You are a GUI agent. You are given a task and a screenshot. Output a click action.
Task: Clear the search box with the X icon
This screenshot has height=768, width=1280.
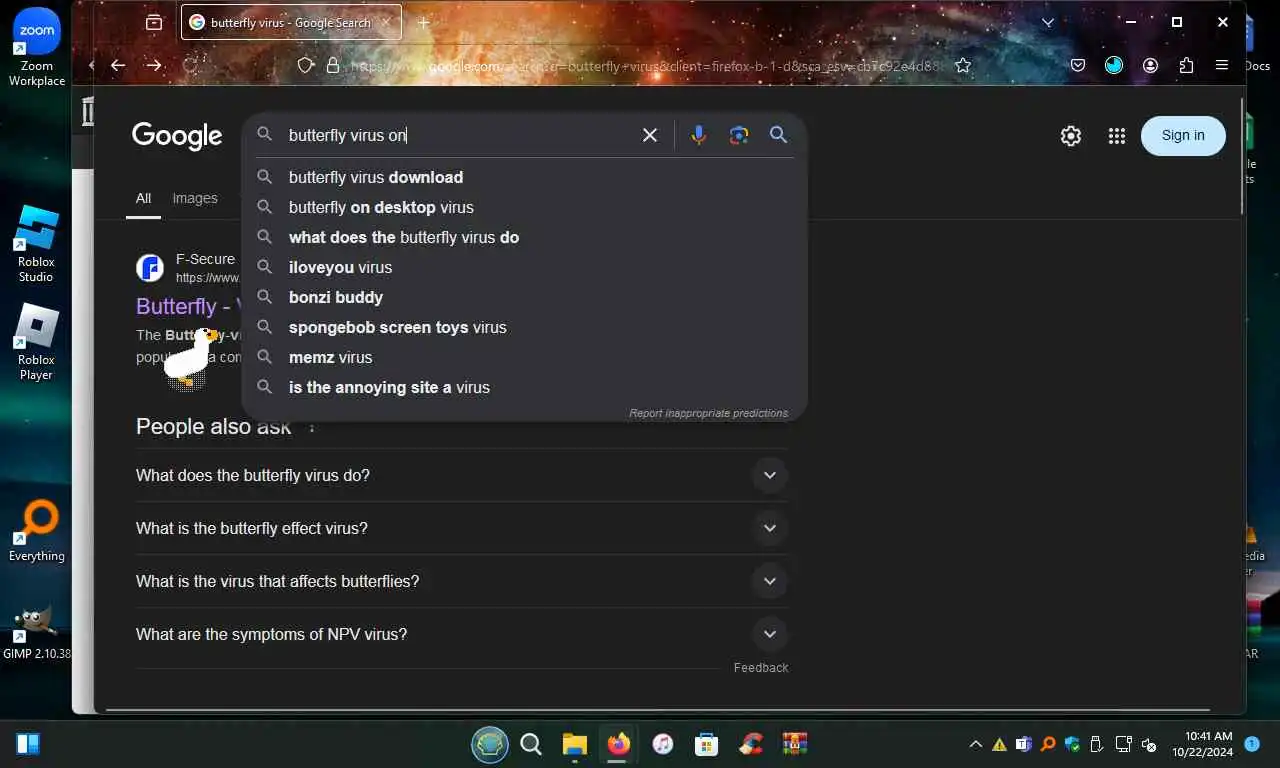650,135
